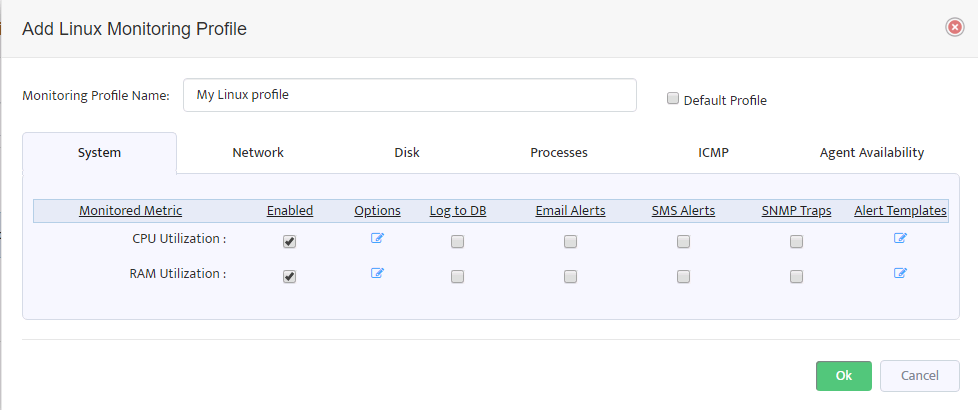Edit RAM Utilization alert template icon
978x410 pixels.
point(900,273)
